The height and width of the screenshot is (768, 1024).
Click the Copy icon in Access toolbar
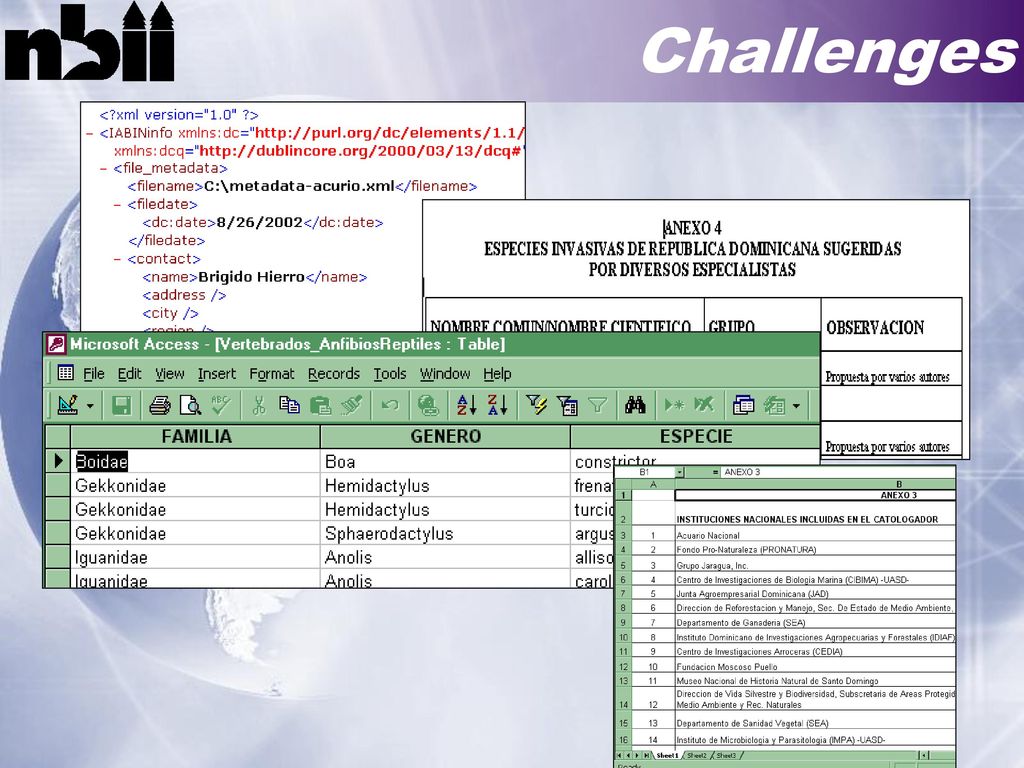tap(289, 406)
